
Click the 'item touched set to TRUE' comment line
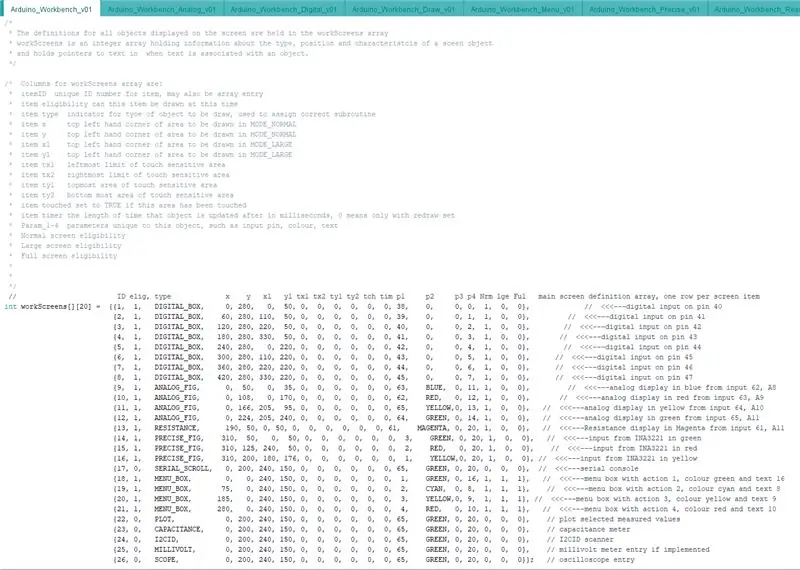133,205
